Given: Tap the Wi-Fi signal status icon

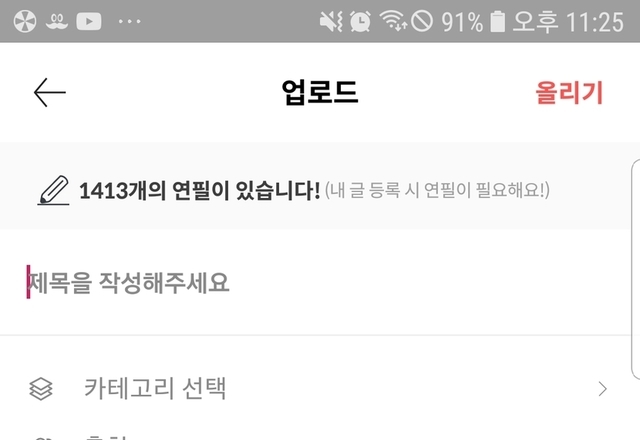Looking at the screenshot, I should 393,20.
